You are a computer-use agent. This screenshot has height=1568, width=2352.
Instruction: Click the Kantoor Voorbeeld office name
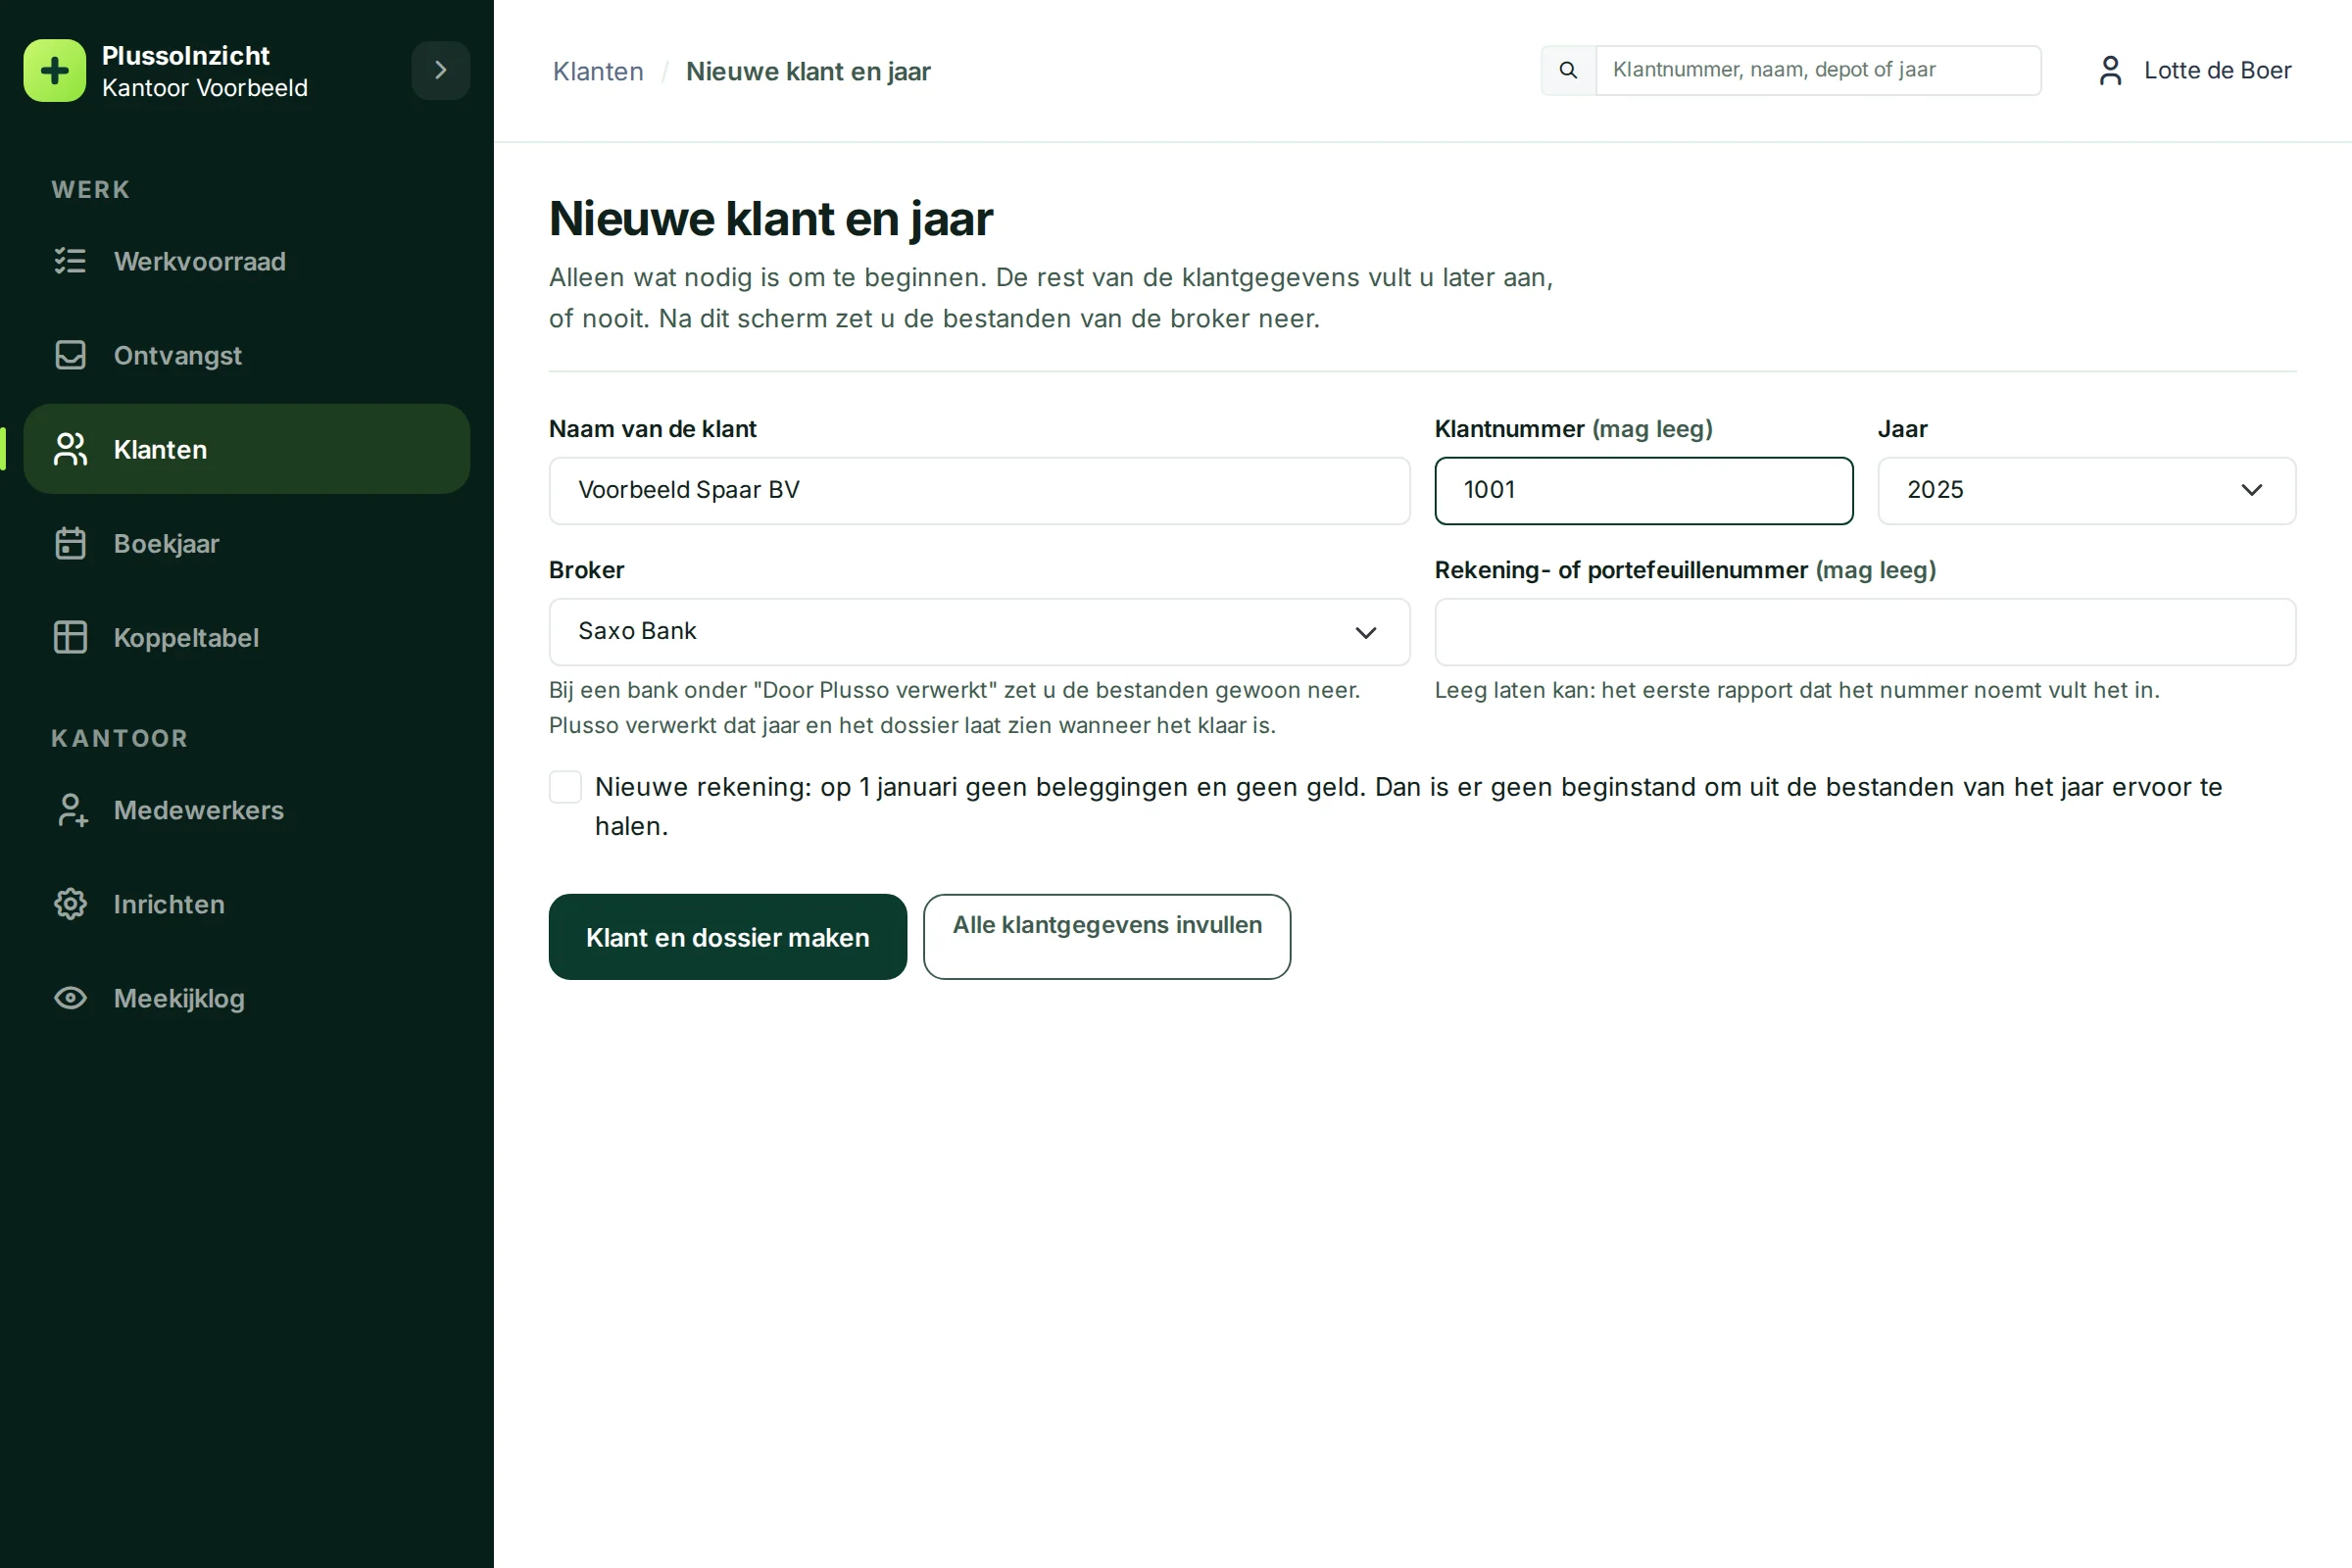[205, 88]
